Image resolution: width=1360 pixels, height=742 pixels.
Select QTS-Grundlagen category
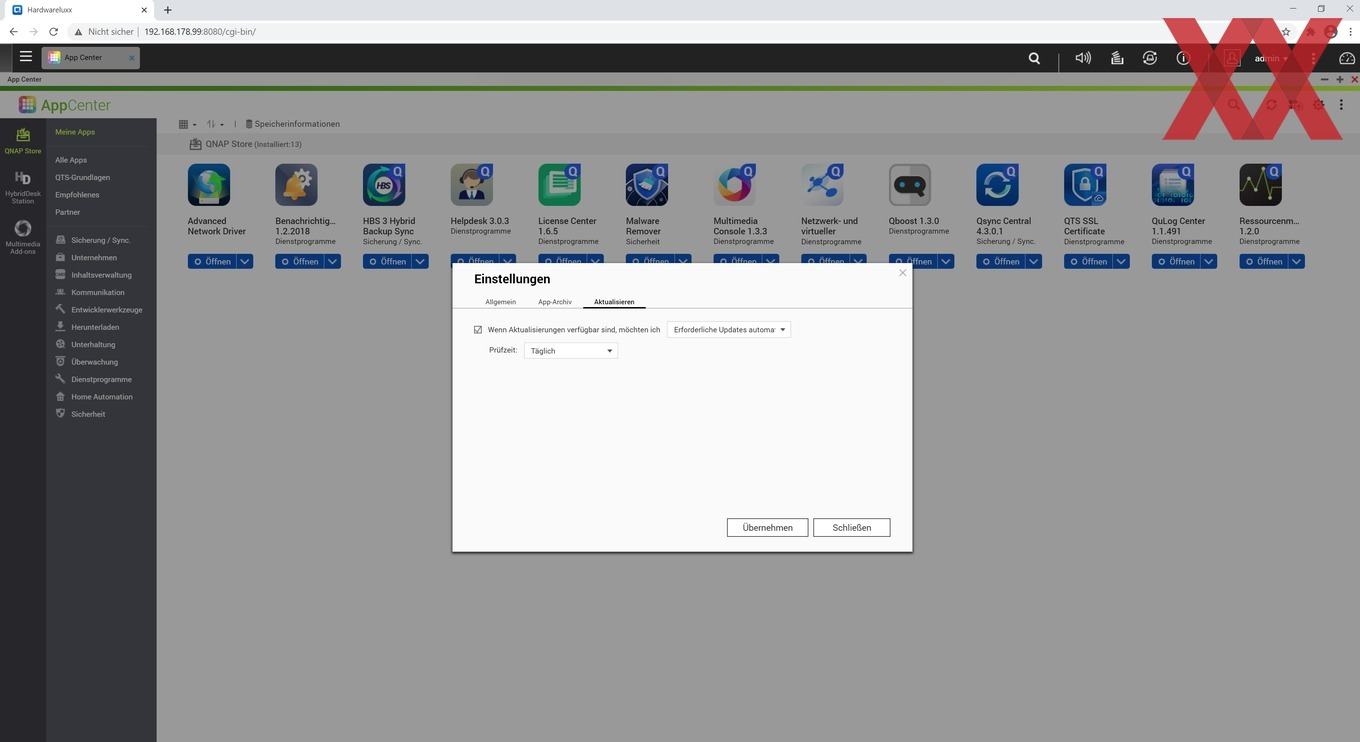pos(83,177)
